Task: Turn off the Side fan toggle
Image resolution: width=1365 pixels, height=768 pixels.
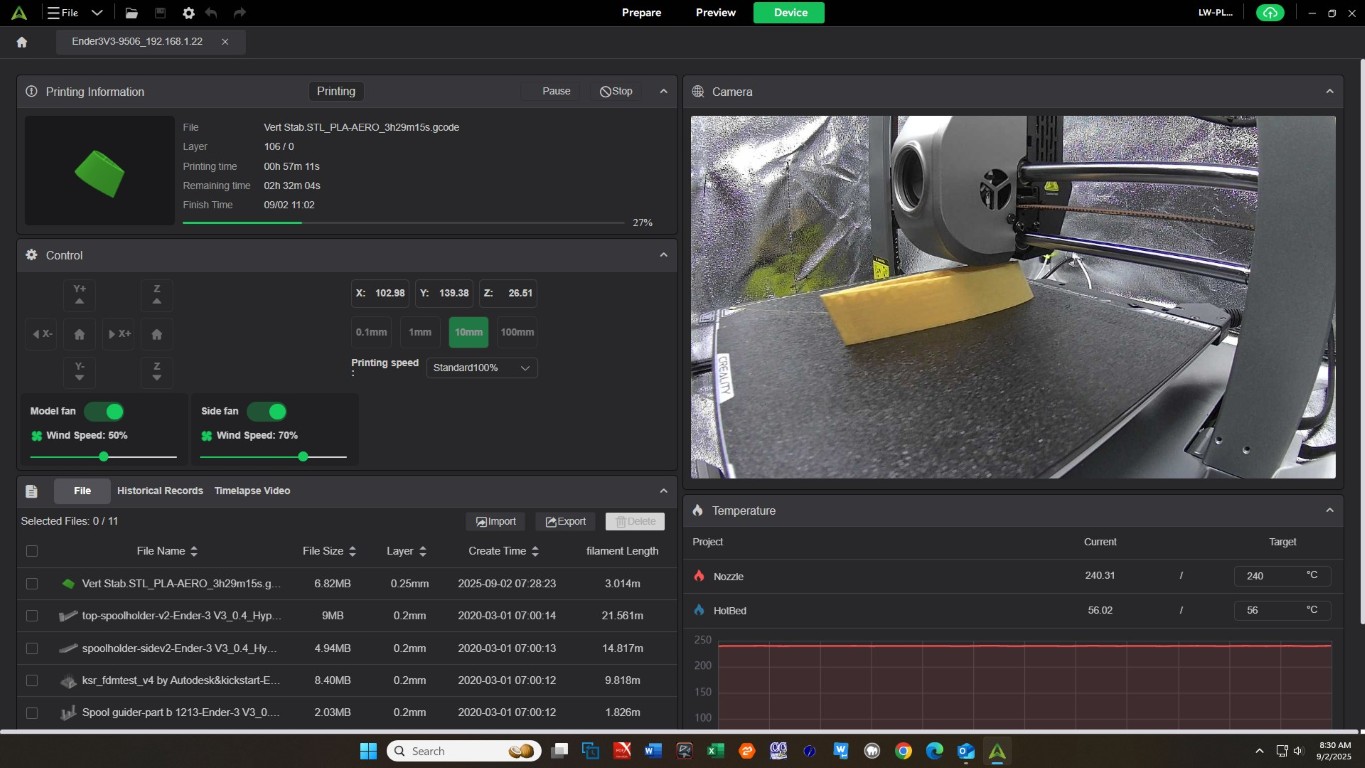Action: click(267, 412)
